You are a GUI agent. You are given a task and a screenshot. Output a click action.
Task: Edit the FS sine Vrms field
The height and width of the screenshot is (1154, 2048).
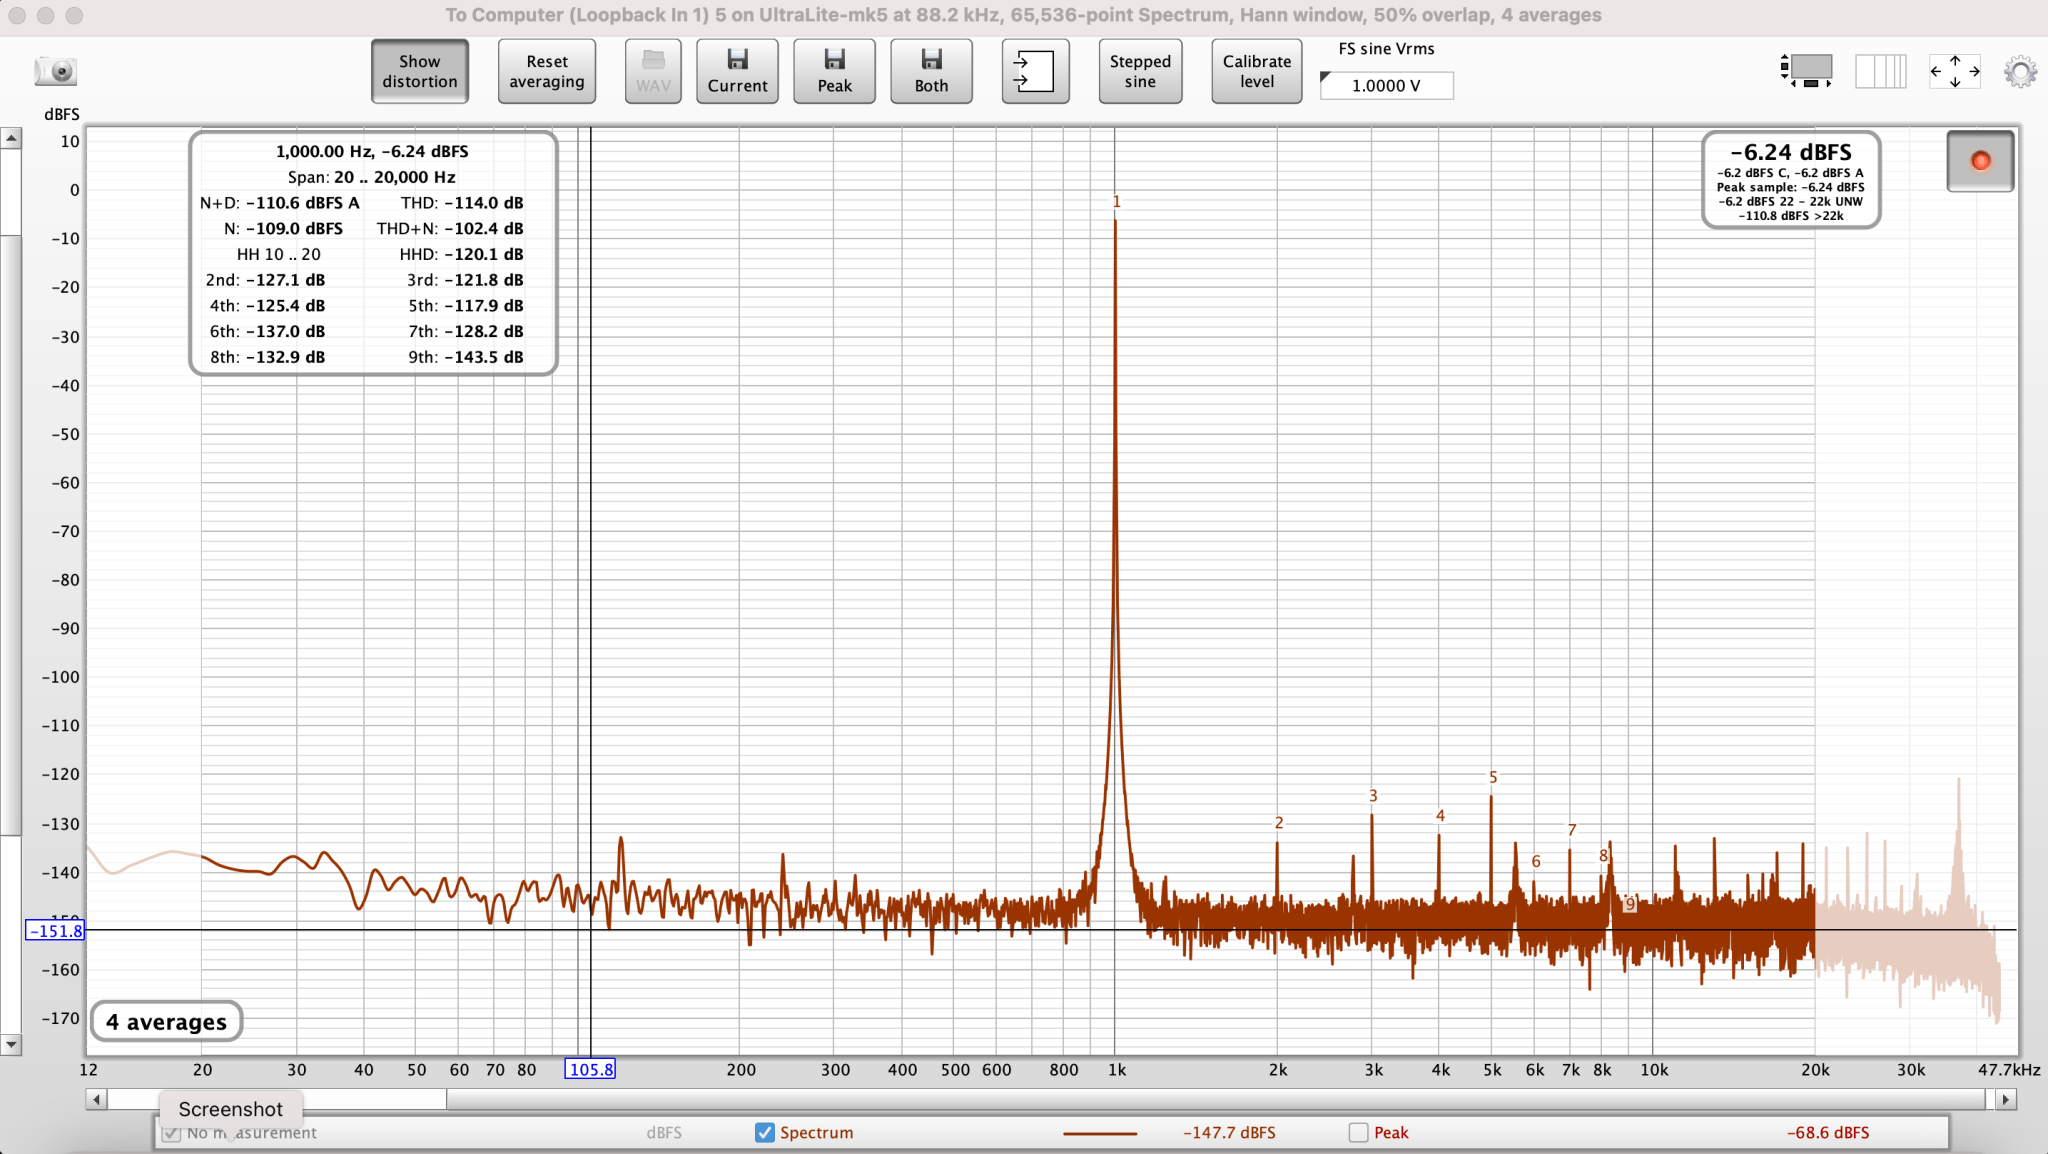tap(1386, 85)
